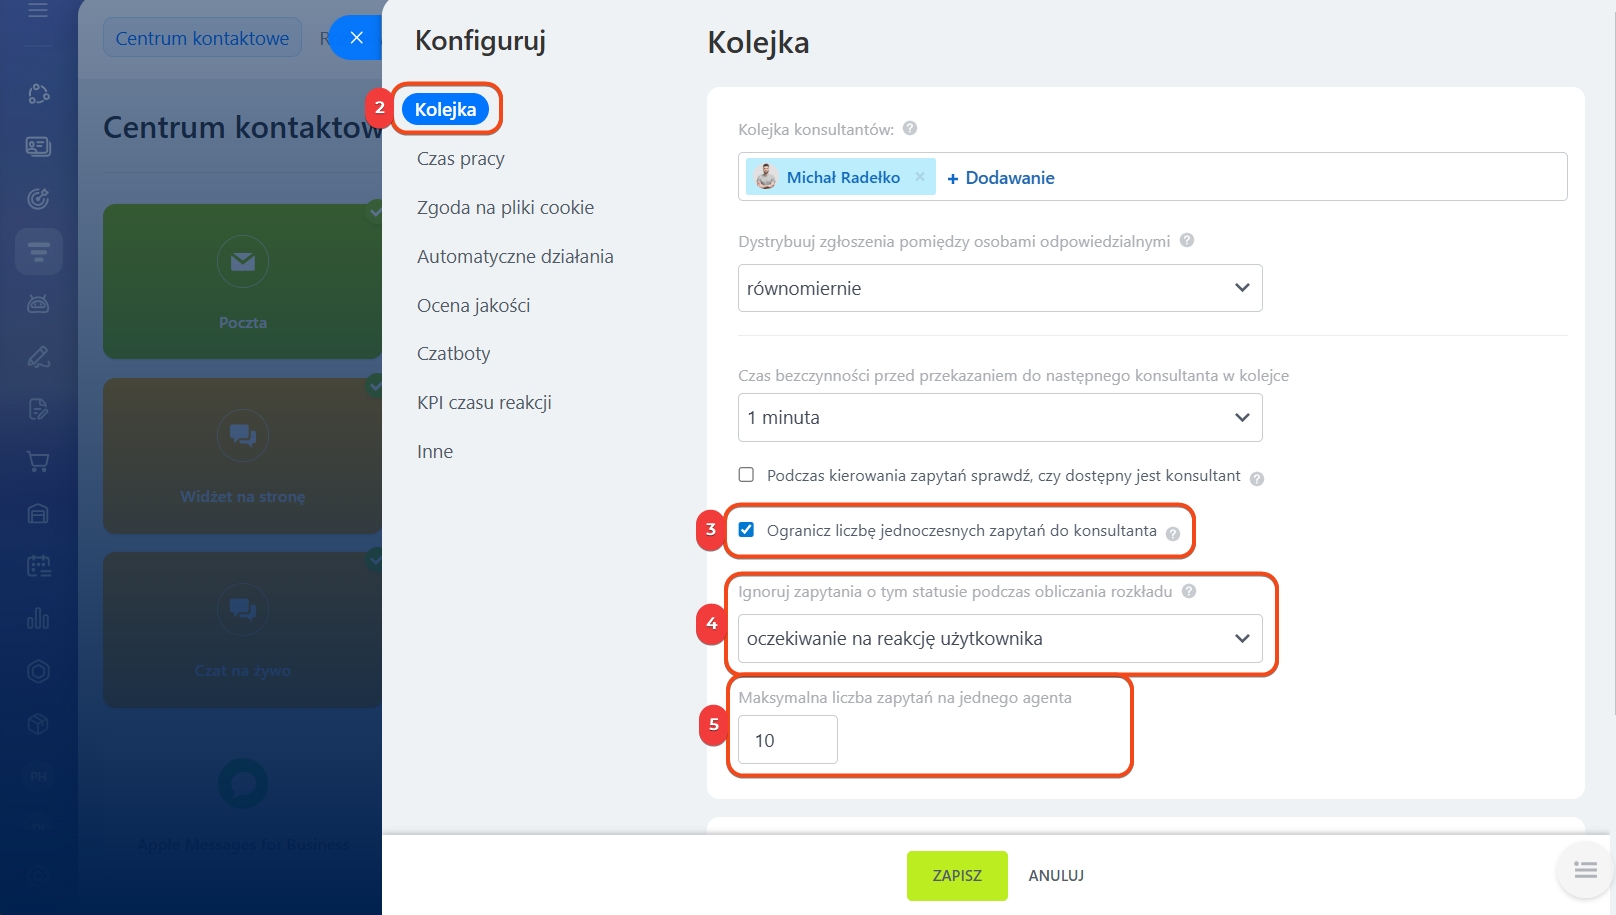
Task: Show help for Ogranicz liczbę zapytań
Action: coord(1173,533)
